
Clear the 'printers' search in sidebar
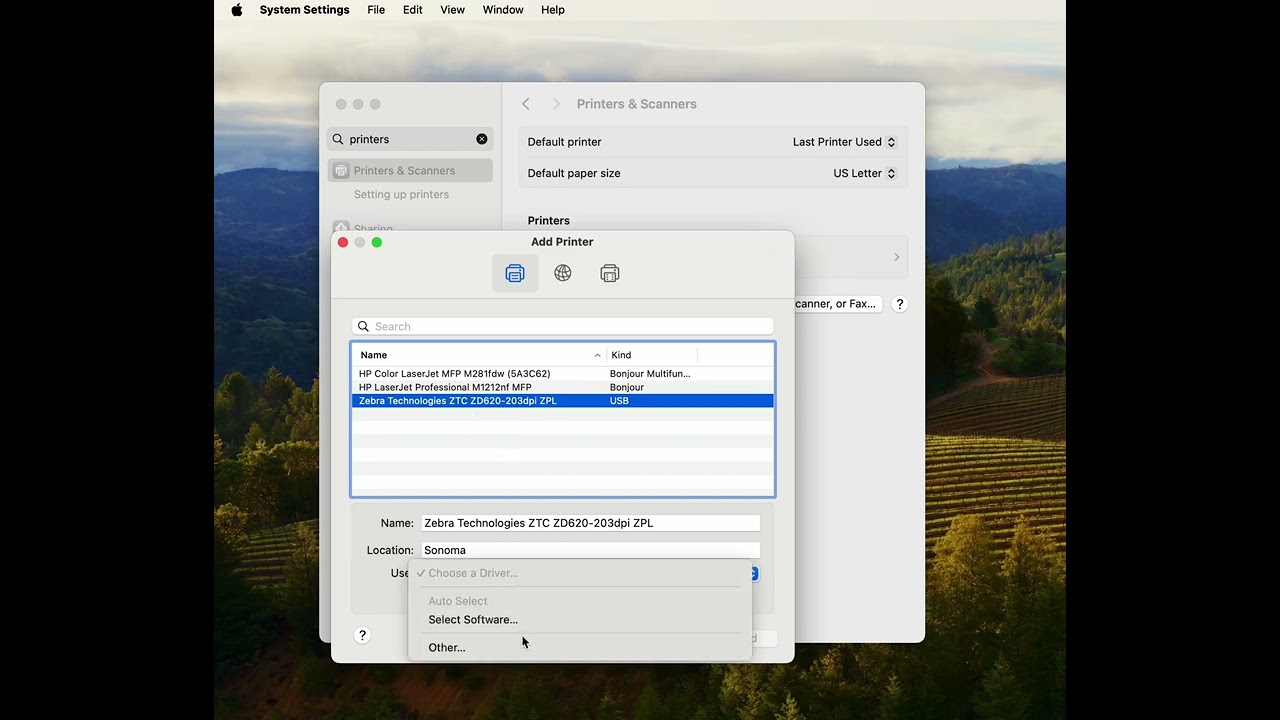click(482, 139)
